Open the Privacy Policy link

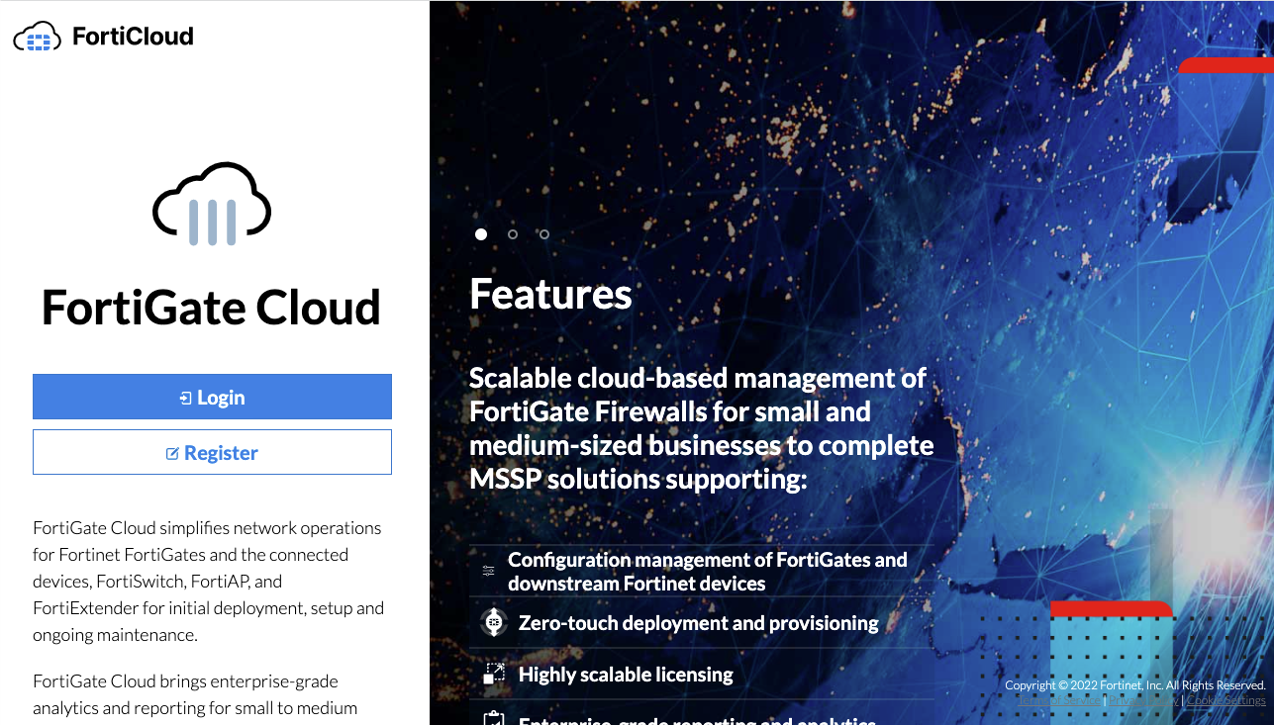coord(1144,700)
